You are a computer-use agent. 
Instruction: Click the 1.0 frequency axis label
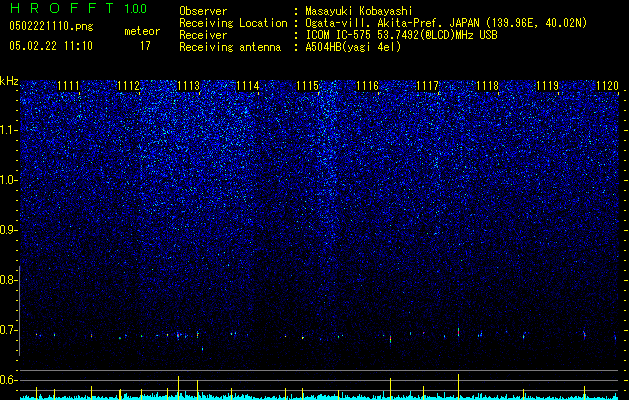[8, 180]
